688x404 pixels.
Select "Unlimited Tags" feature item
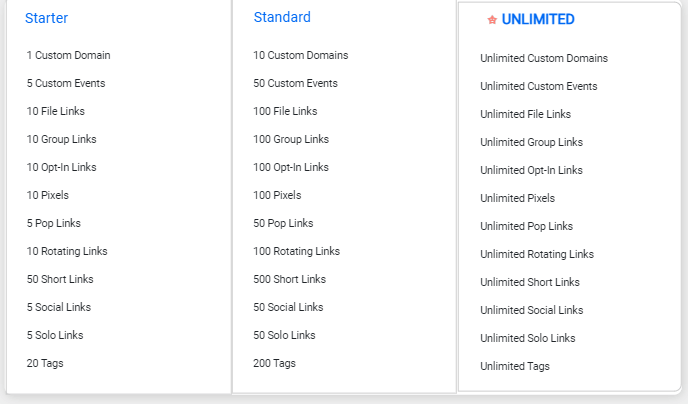515,366
